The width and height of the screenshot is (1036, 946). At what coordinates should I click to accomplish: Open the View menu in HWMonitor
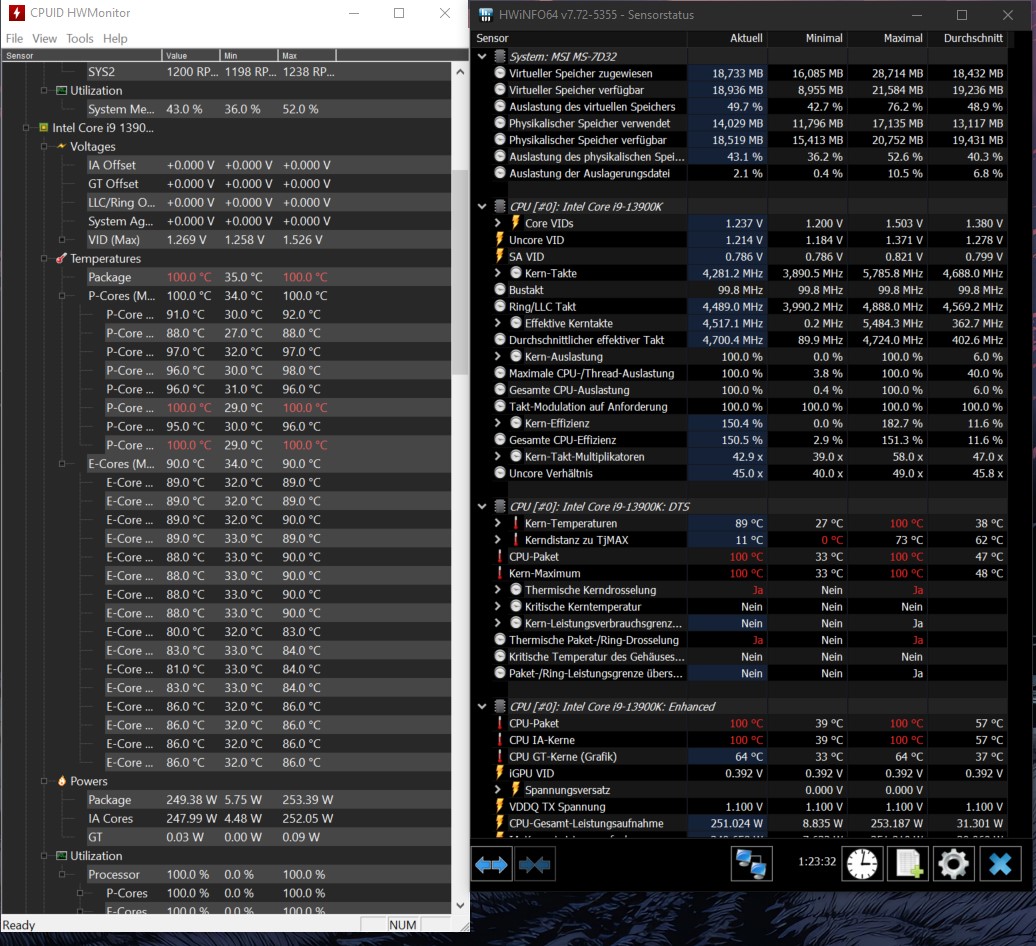[x=44, y=38]
